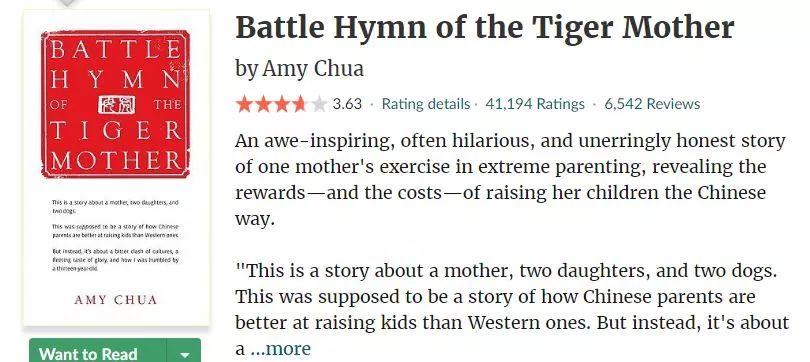Image resolution: width=810 pixels, height=362 pixels.
Task: Click the red title block on cover
Action: [x=116, y=104]
